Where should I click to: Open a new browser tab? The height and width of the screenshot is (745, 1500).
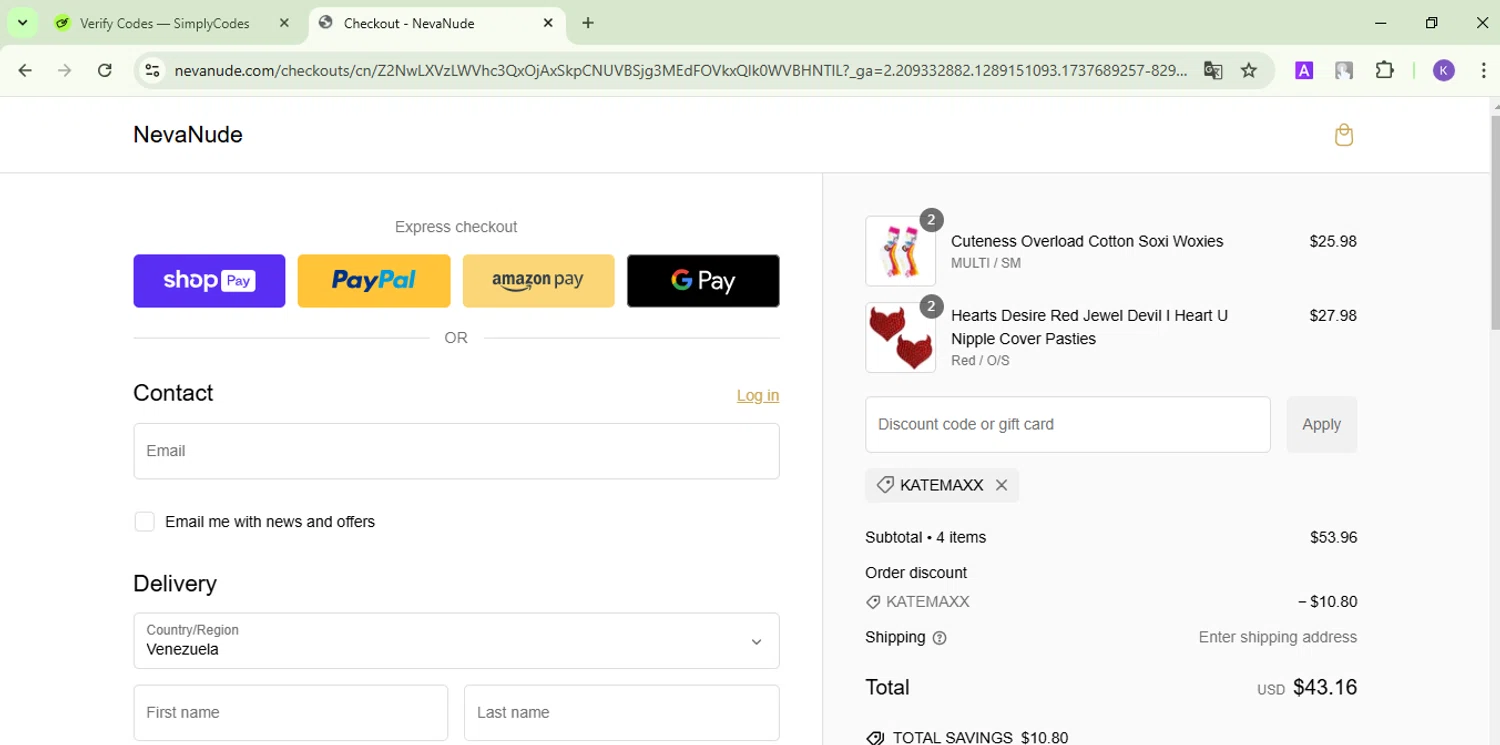click(x=588, y=23)
